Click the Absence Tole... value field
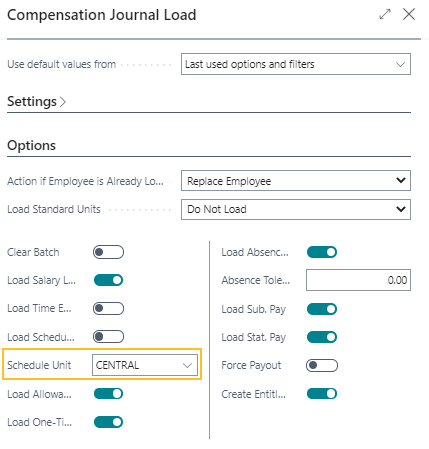The height and width of the screenshot is (449, 429). pyautogui.click(x=358, y=280)
